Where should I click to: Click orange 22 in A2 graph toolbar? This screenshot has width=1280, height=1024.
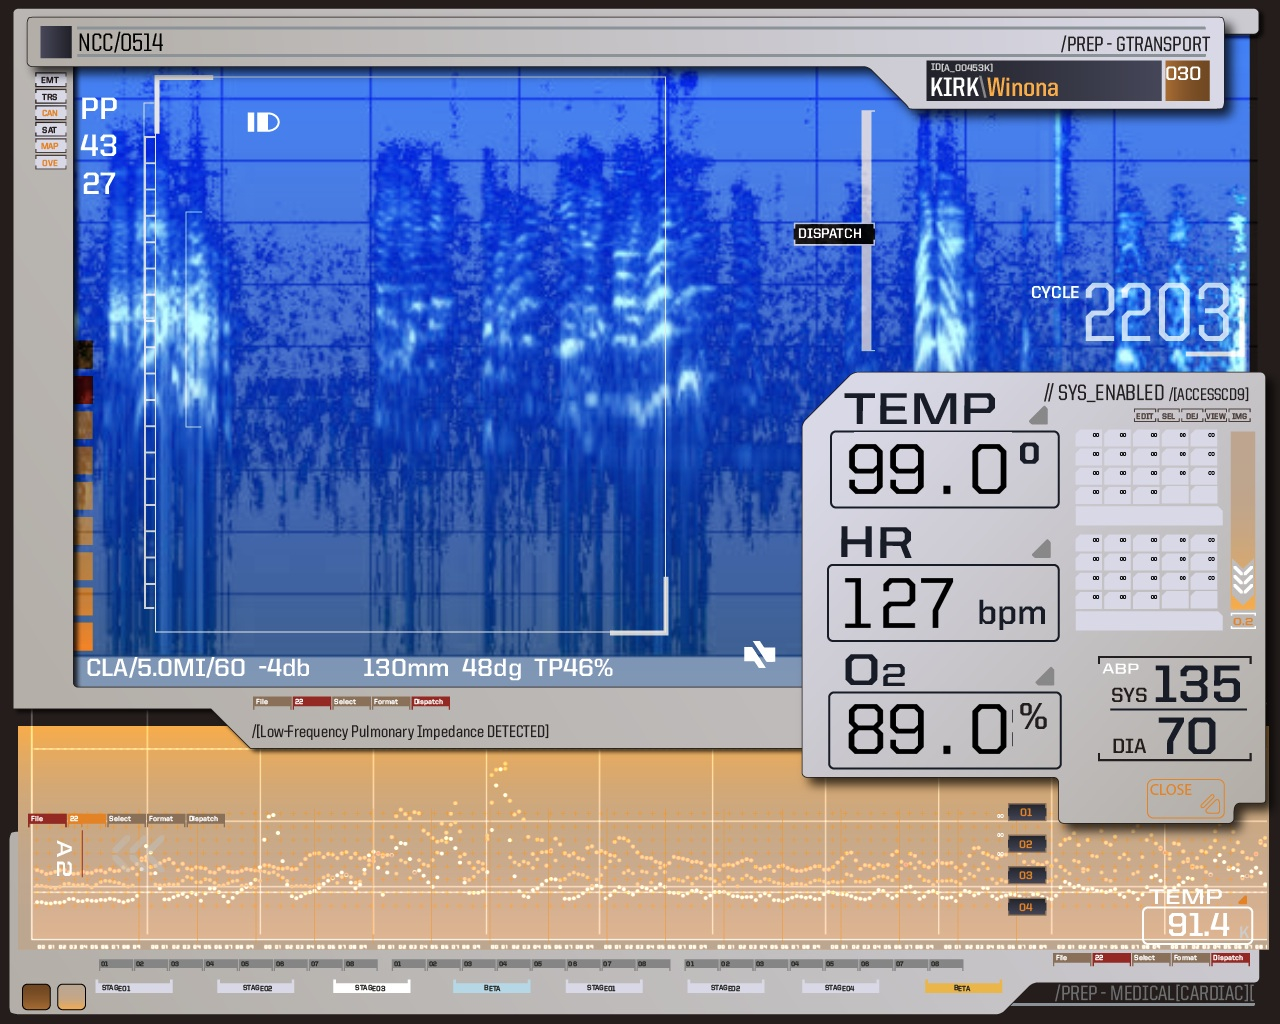click(87, 819)
